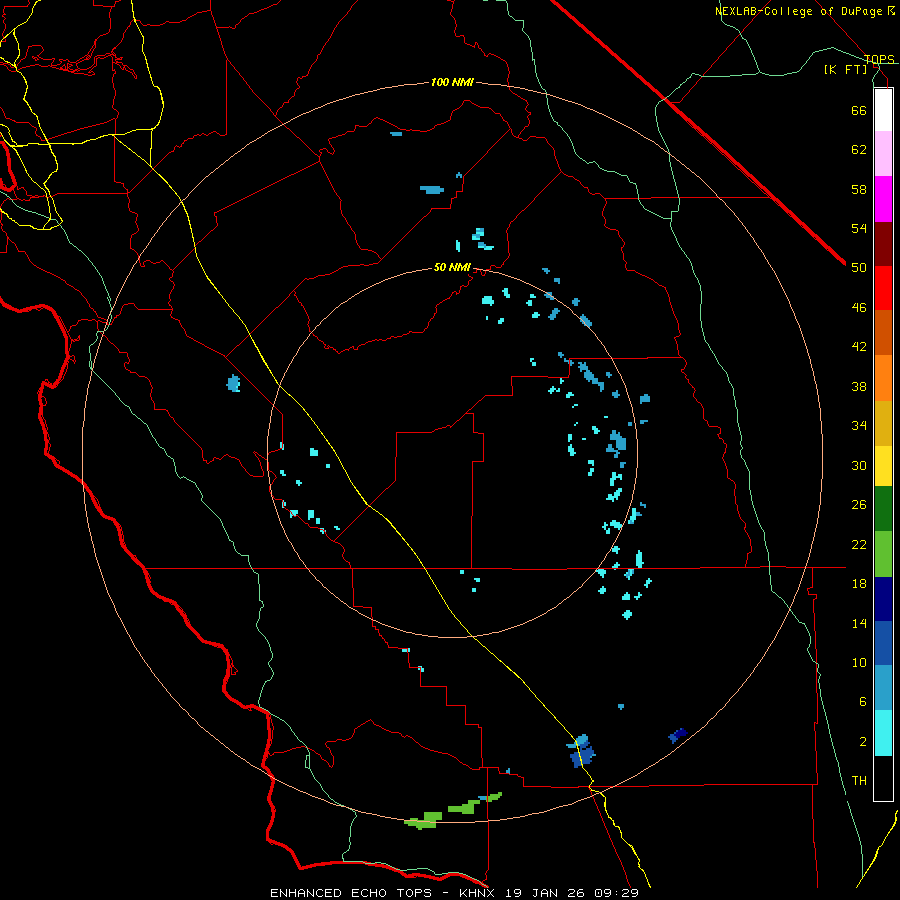Click the orange 42 kft legend swatch
900x900 pixels.
883,378
